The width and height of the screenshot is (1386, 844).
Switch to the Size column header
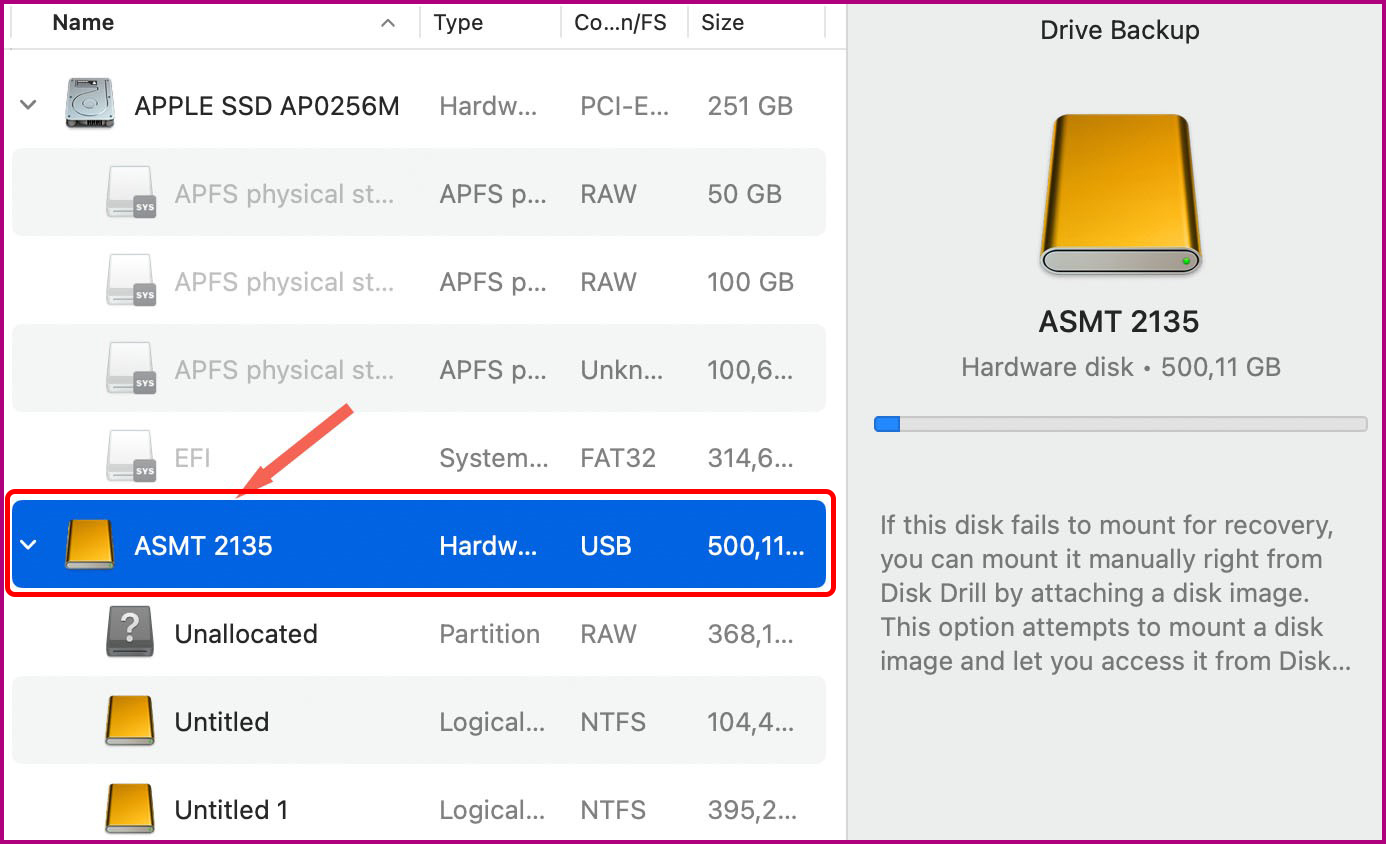coord(722,21)
